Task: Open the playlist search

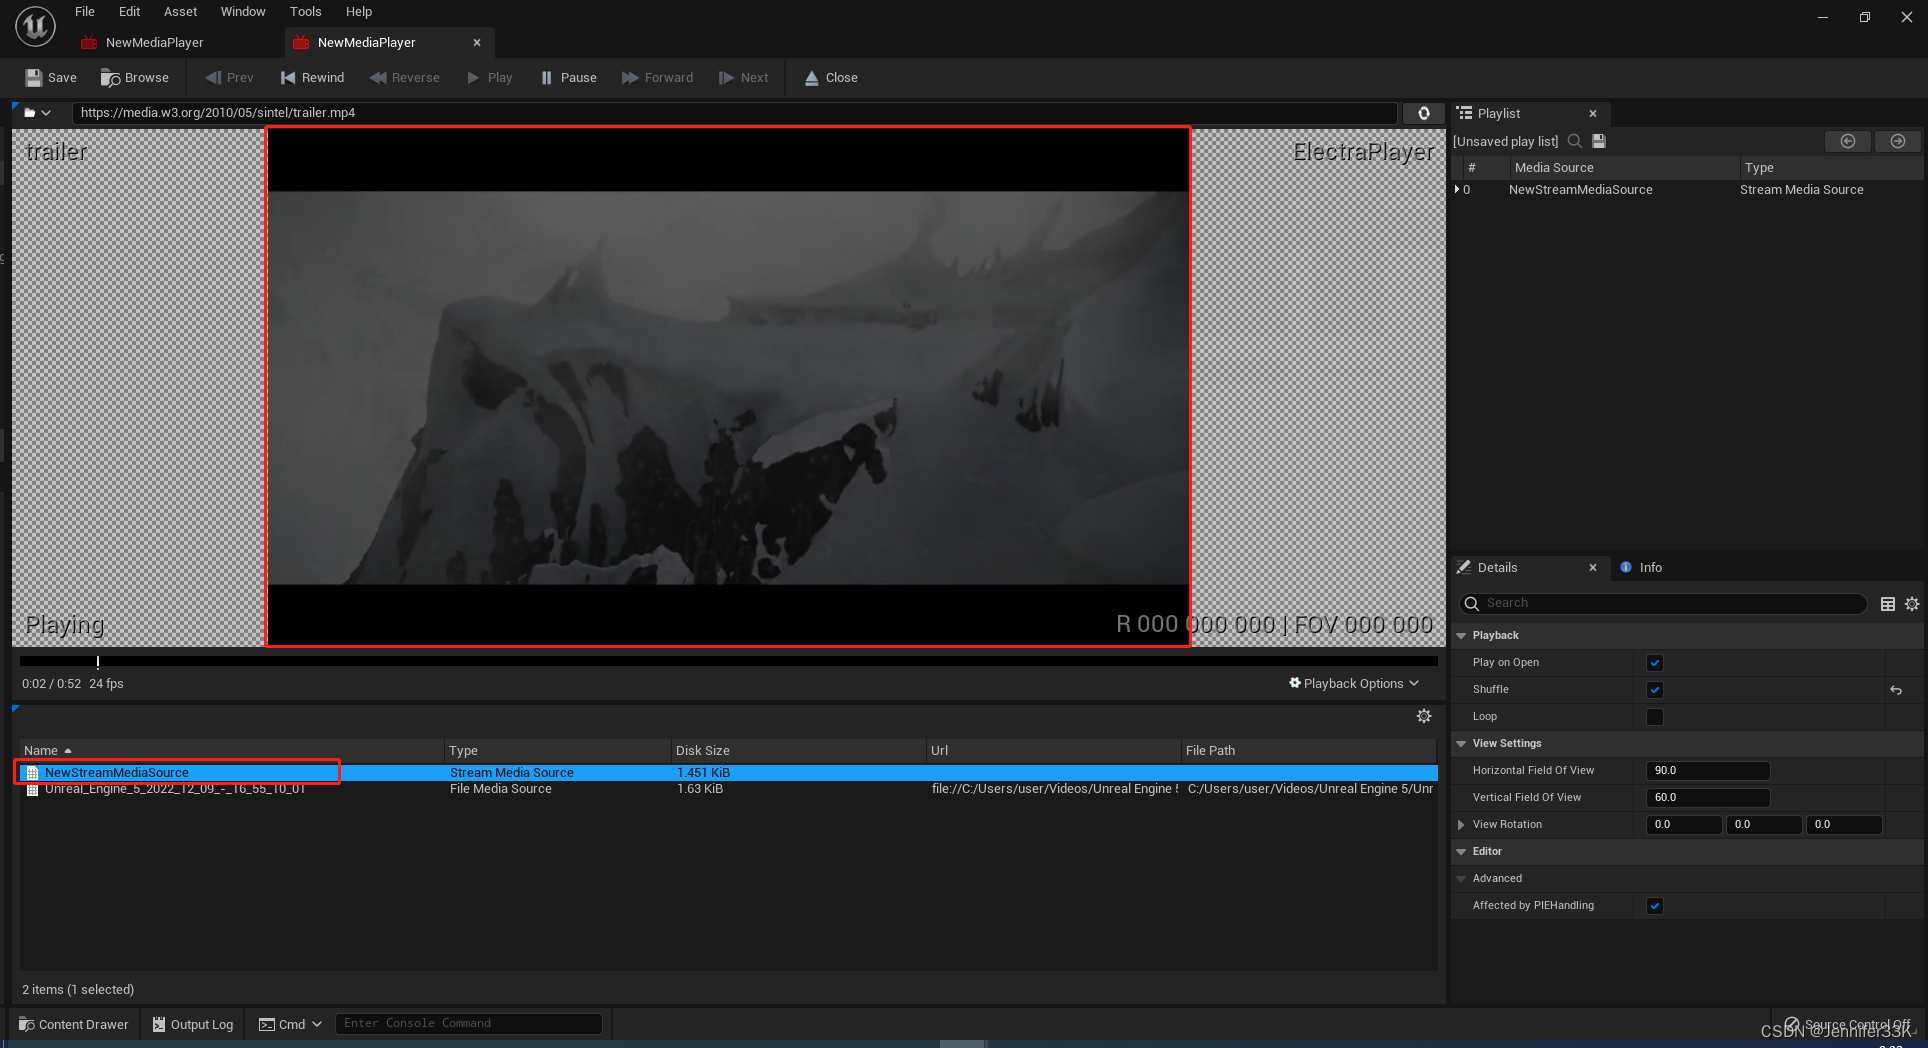Action: tap(1576, 141)
